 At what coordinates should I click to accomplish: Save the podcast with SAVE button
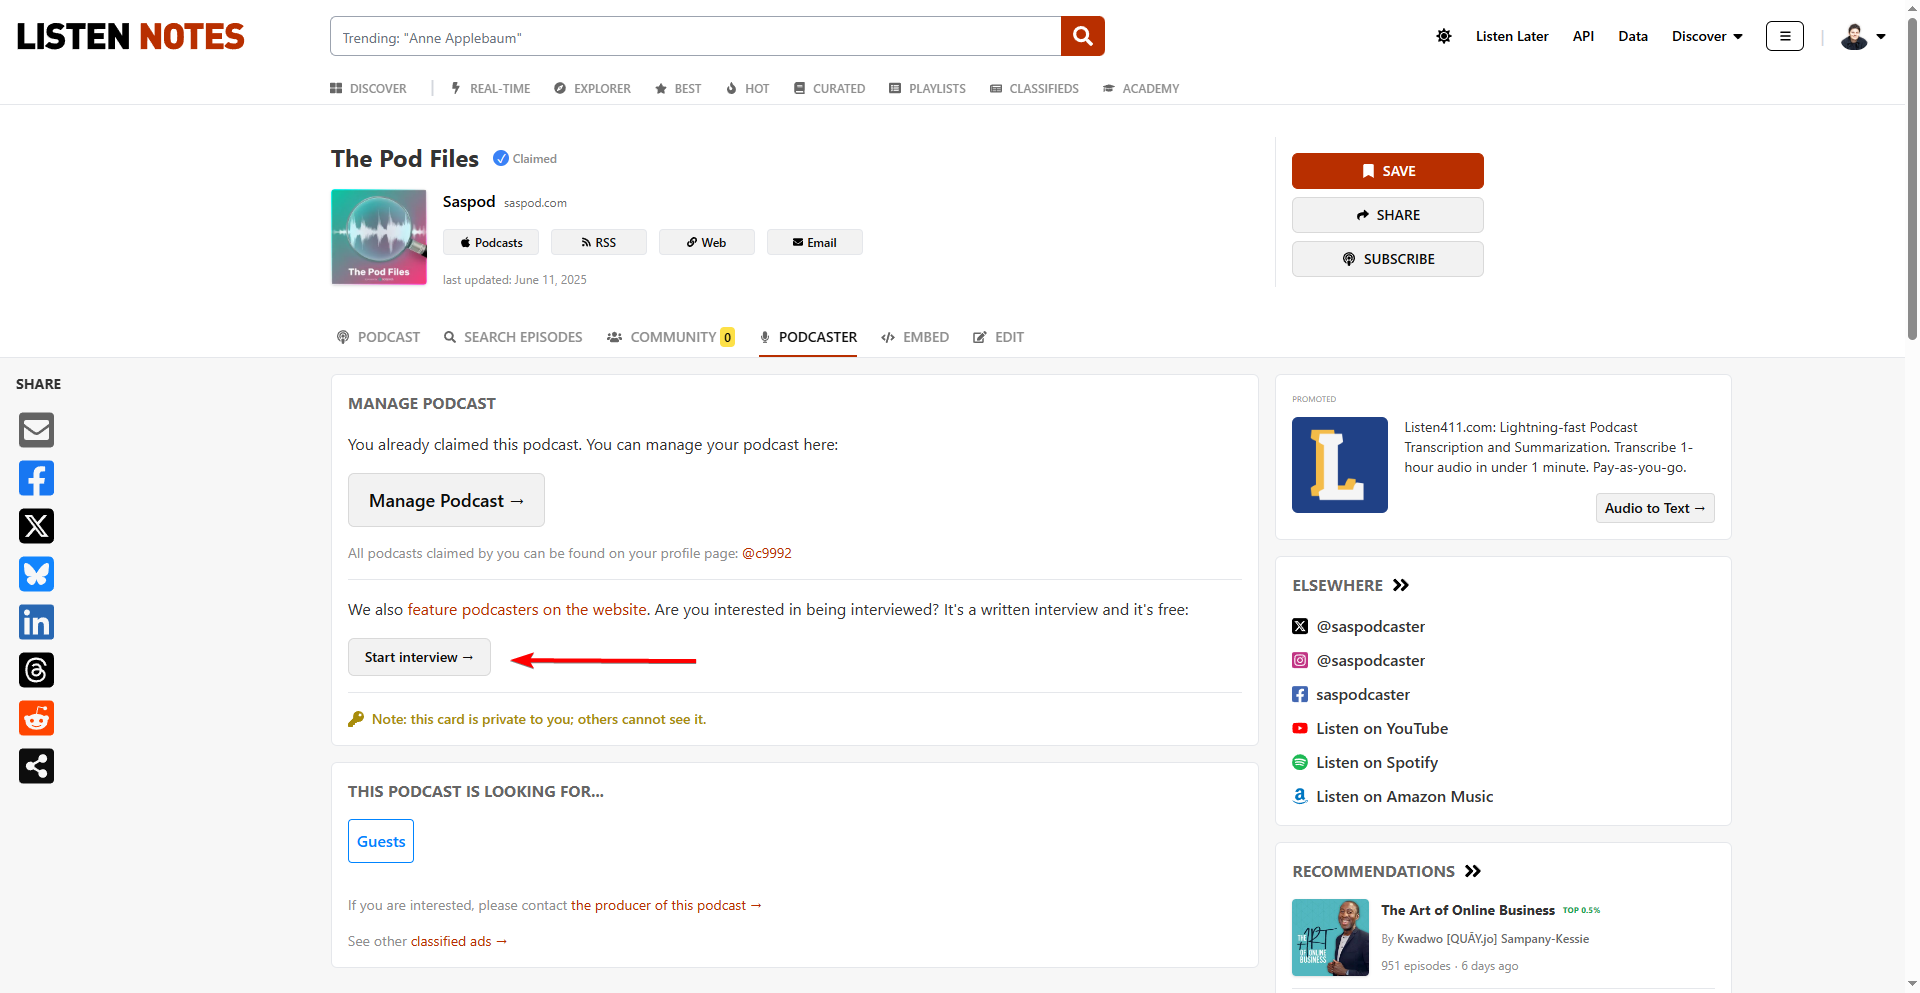pos(1388,171)
